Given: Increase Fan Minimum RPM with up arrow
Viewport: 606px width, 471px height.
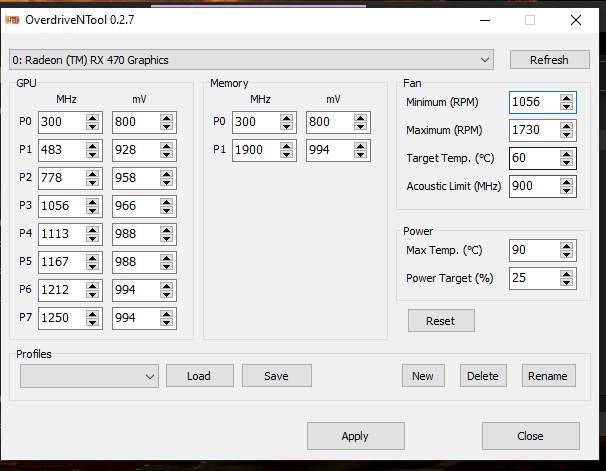Looking at the screenshot, I should pyautogui.click(x=567, y=99).
